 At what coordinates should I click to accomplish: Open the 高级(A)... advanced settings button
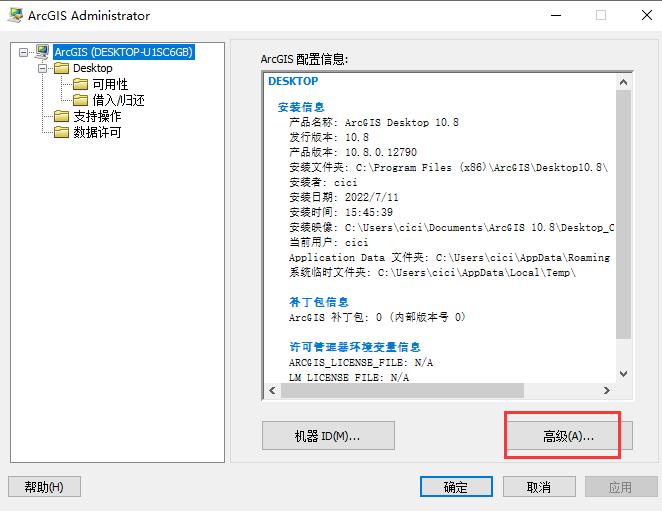(x=569, y=435)
